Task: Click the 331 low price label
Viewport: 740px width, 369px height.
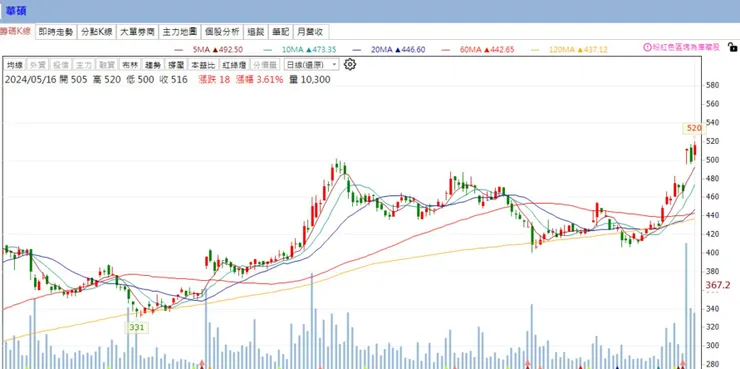Action: coord(137,327)
